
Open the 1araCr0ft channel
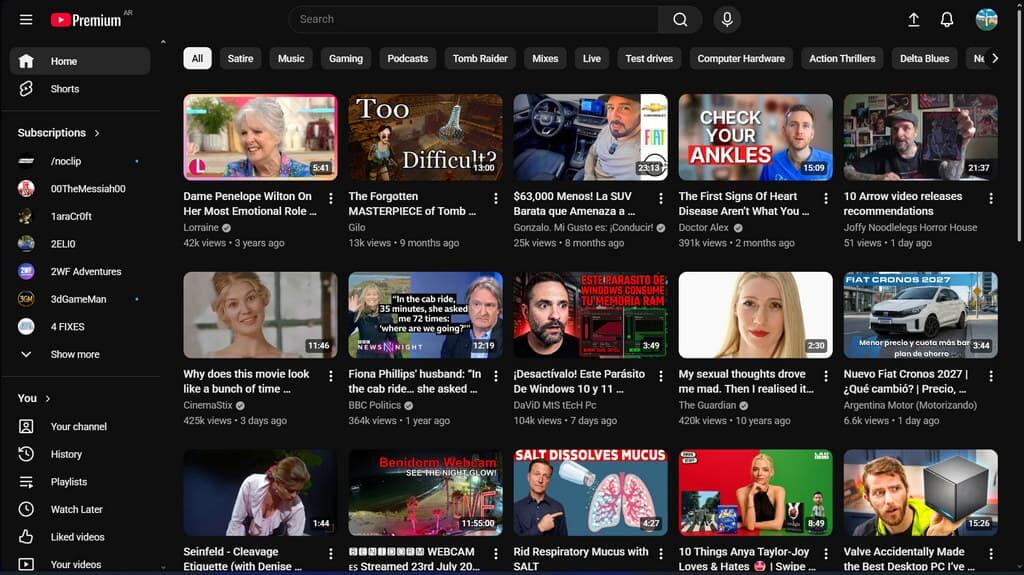(80, 216)
